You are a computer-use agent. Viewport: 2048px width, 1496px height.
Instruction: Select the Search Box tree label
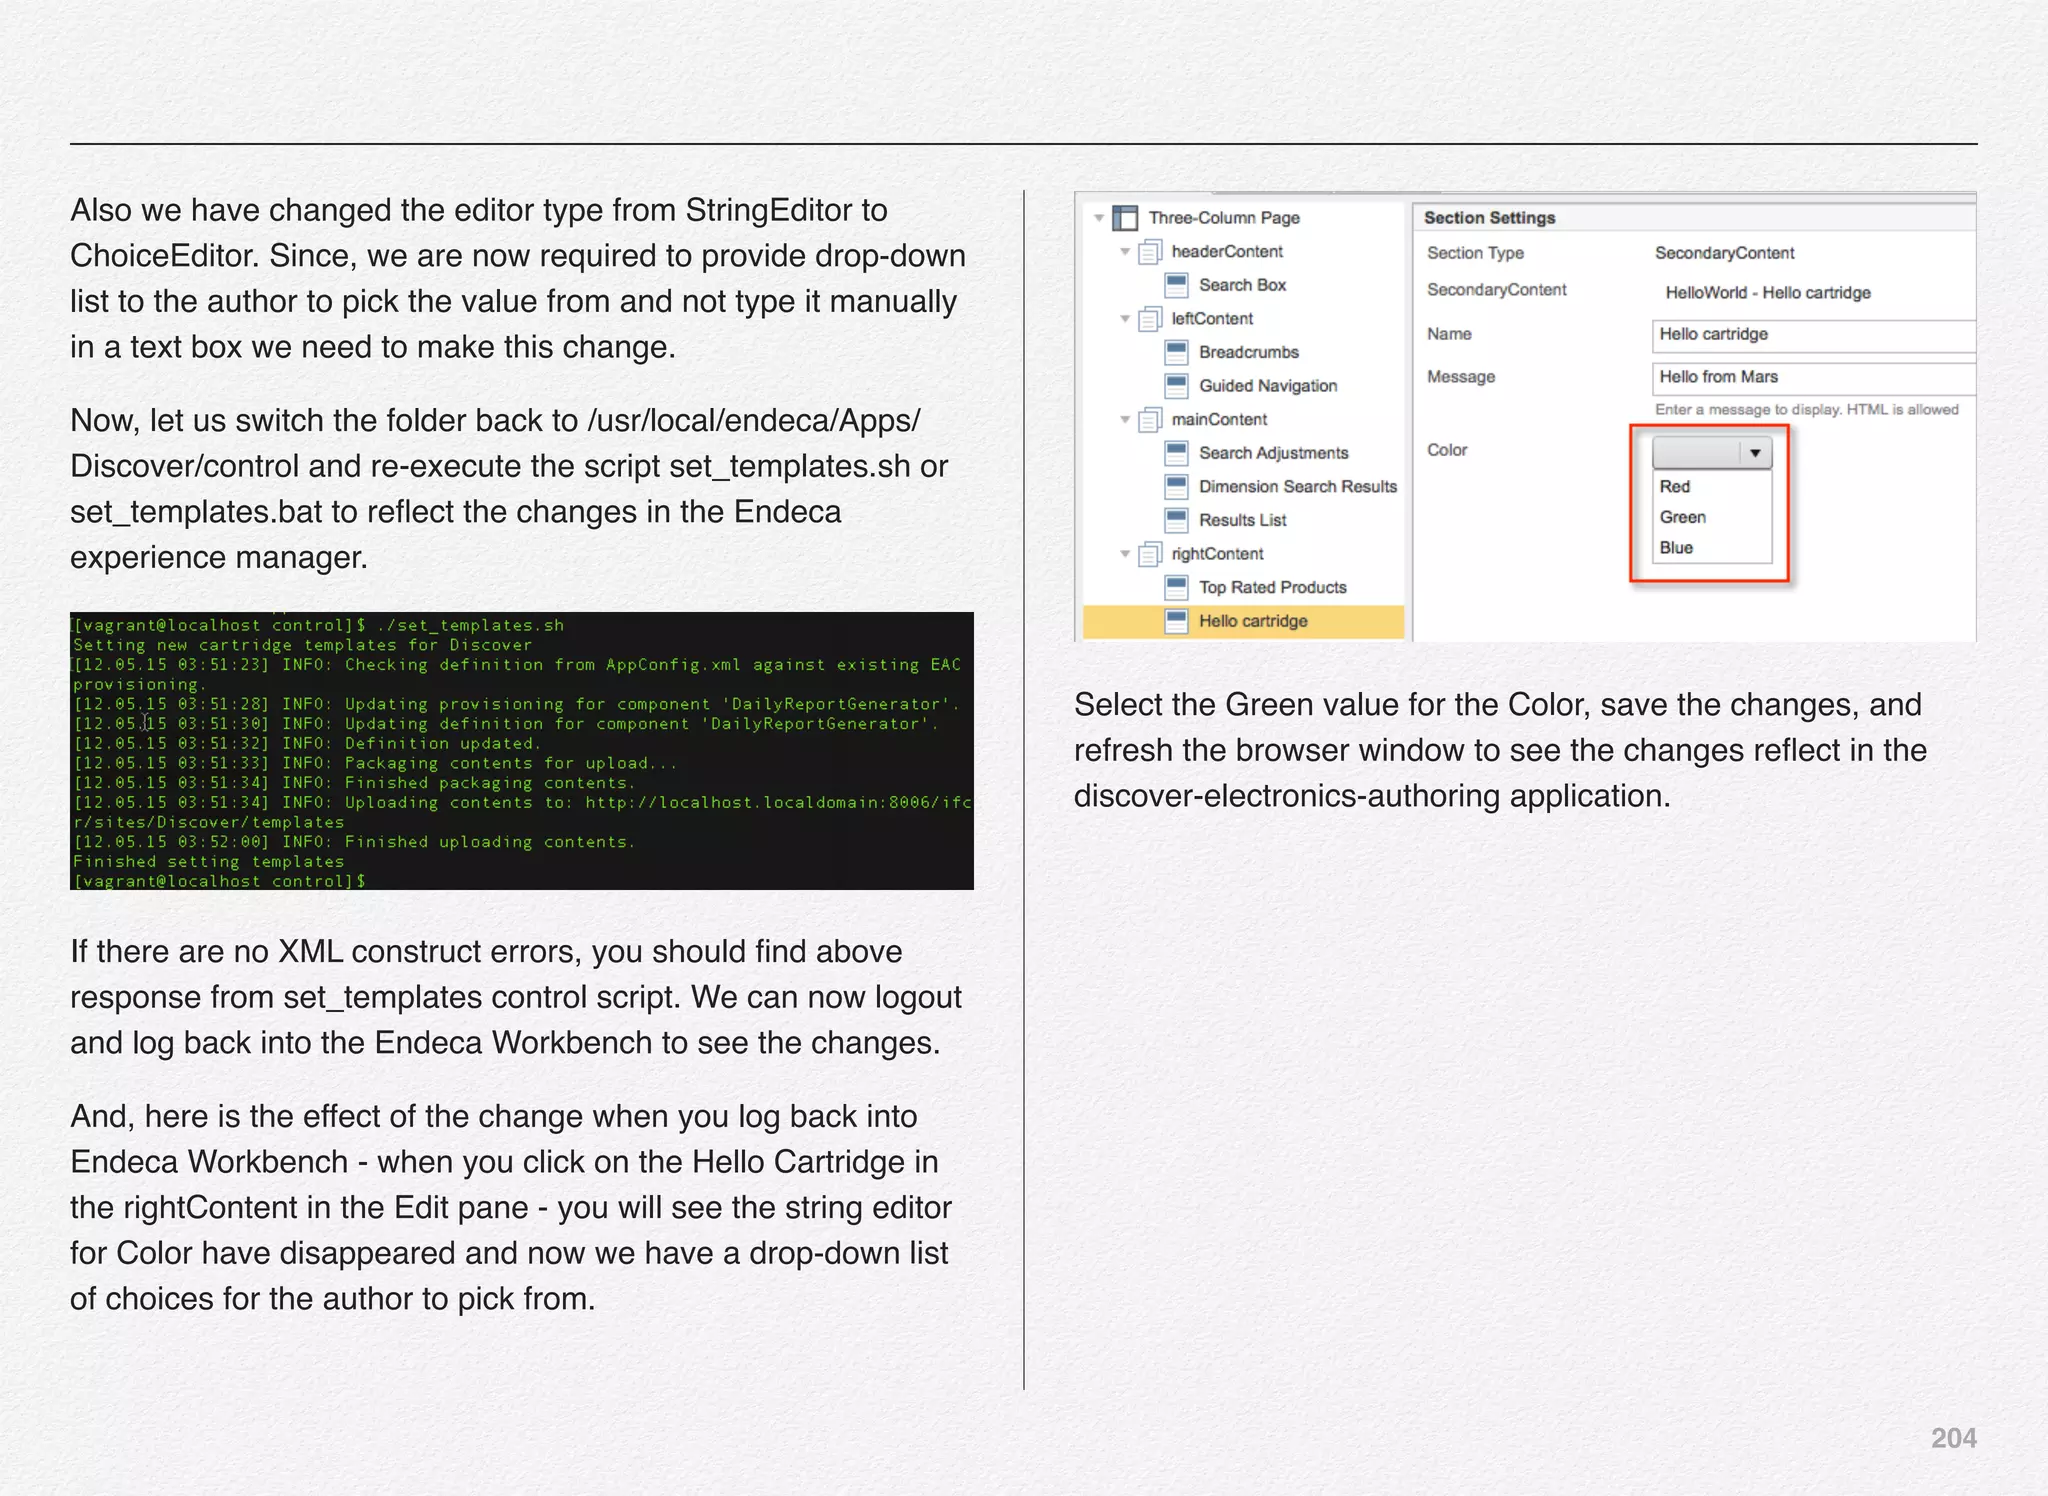click(x=1242, y=285)
